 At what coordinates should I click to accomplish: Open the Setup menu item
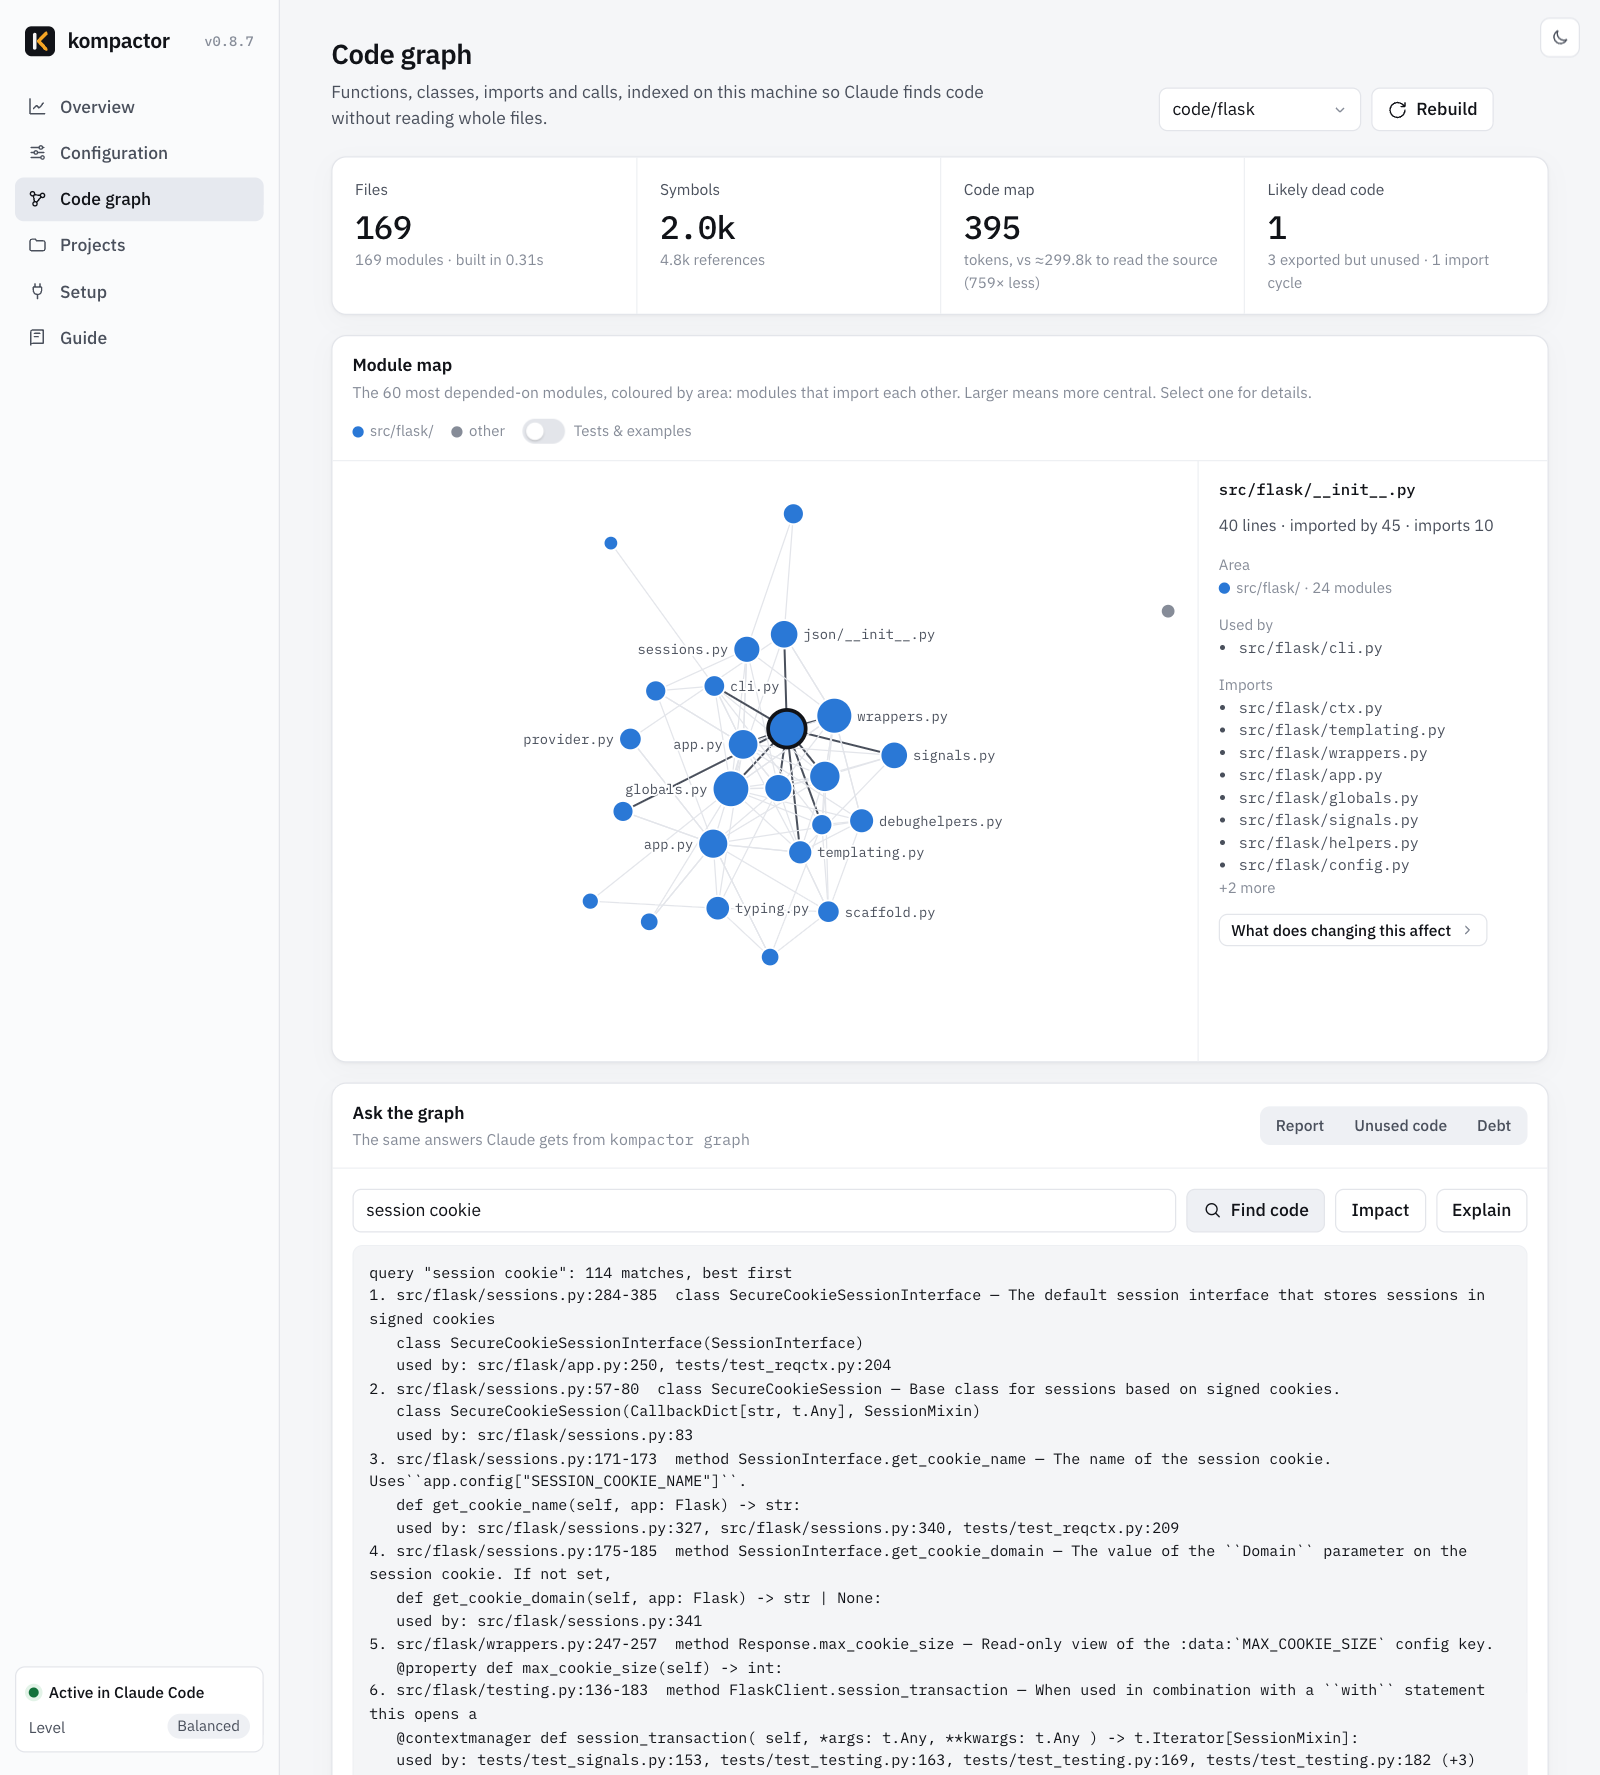tap(139, 292)
